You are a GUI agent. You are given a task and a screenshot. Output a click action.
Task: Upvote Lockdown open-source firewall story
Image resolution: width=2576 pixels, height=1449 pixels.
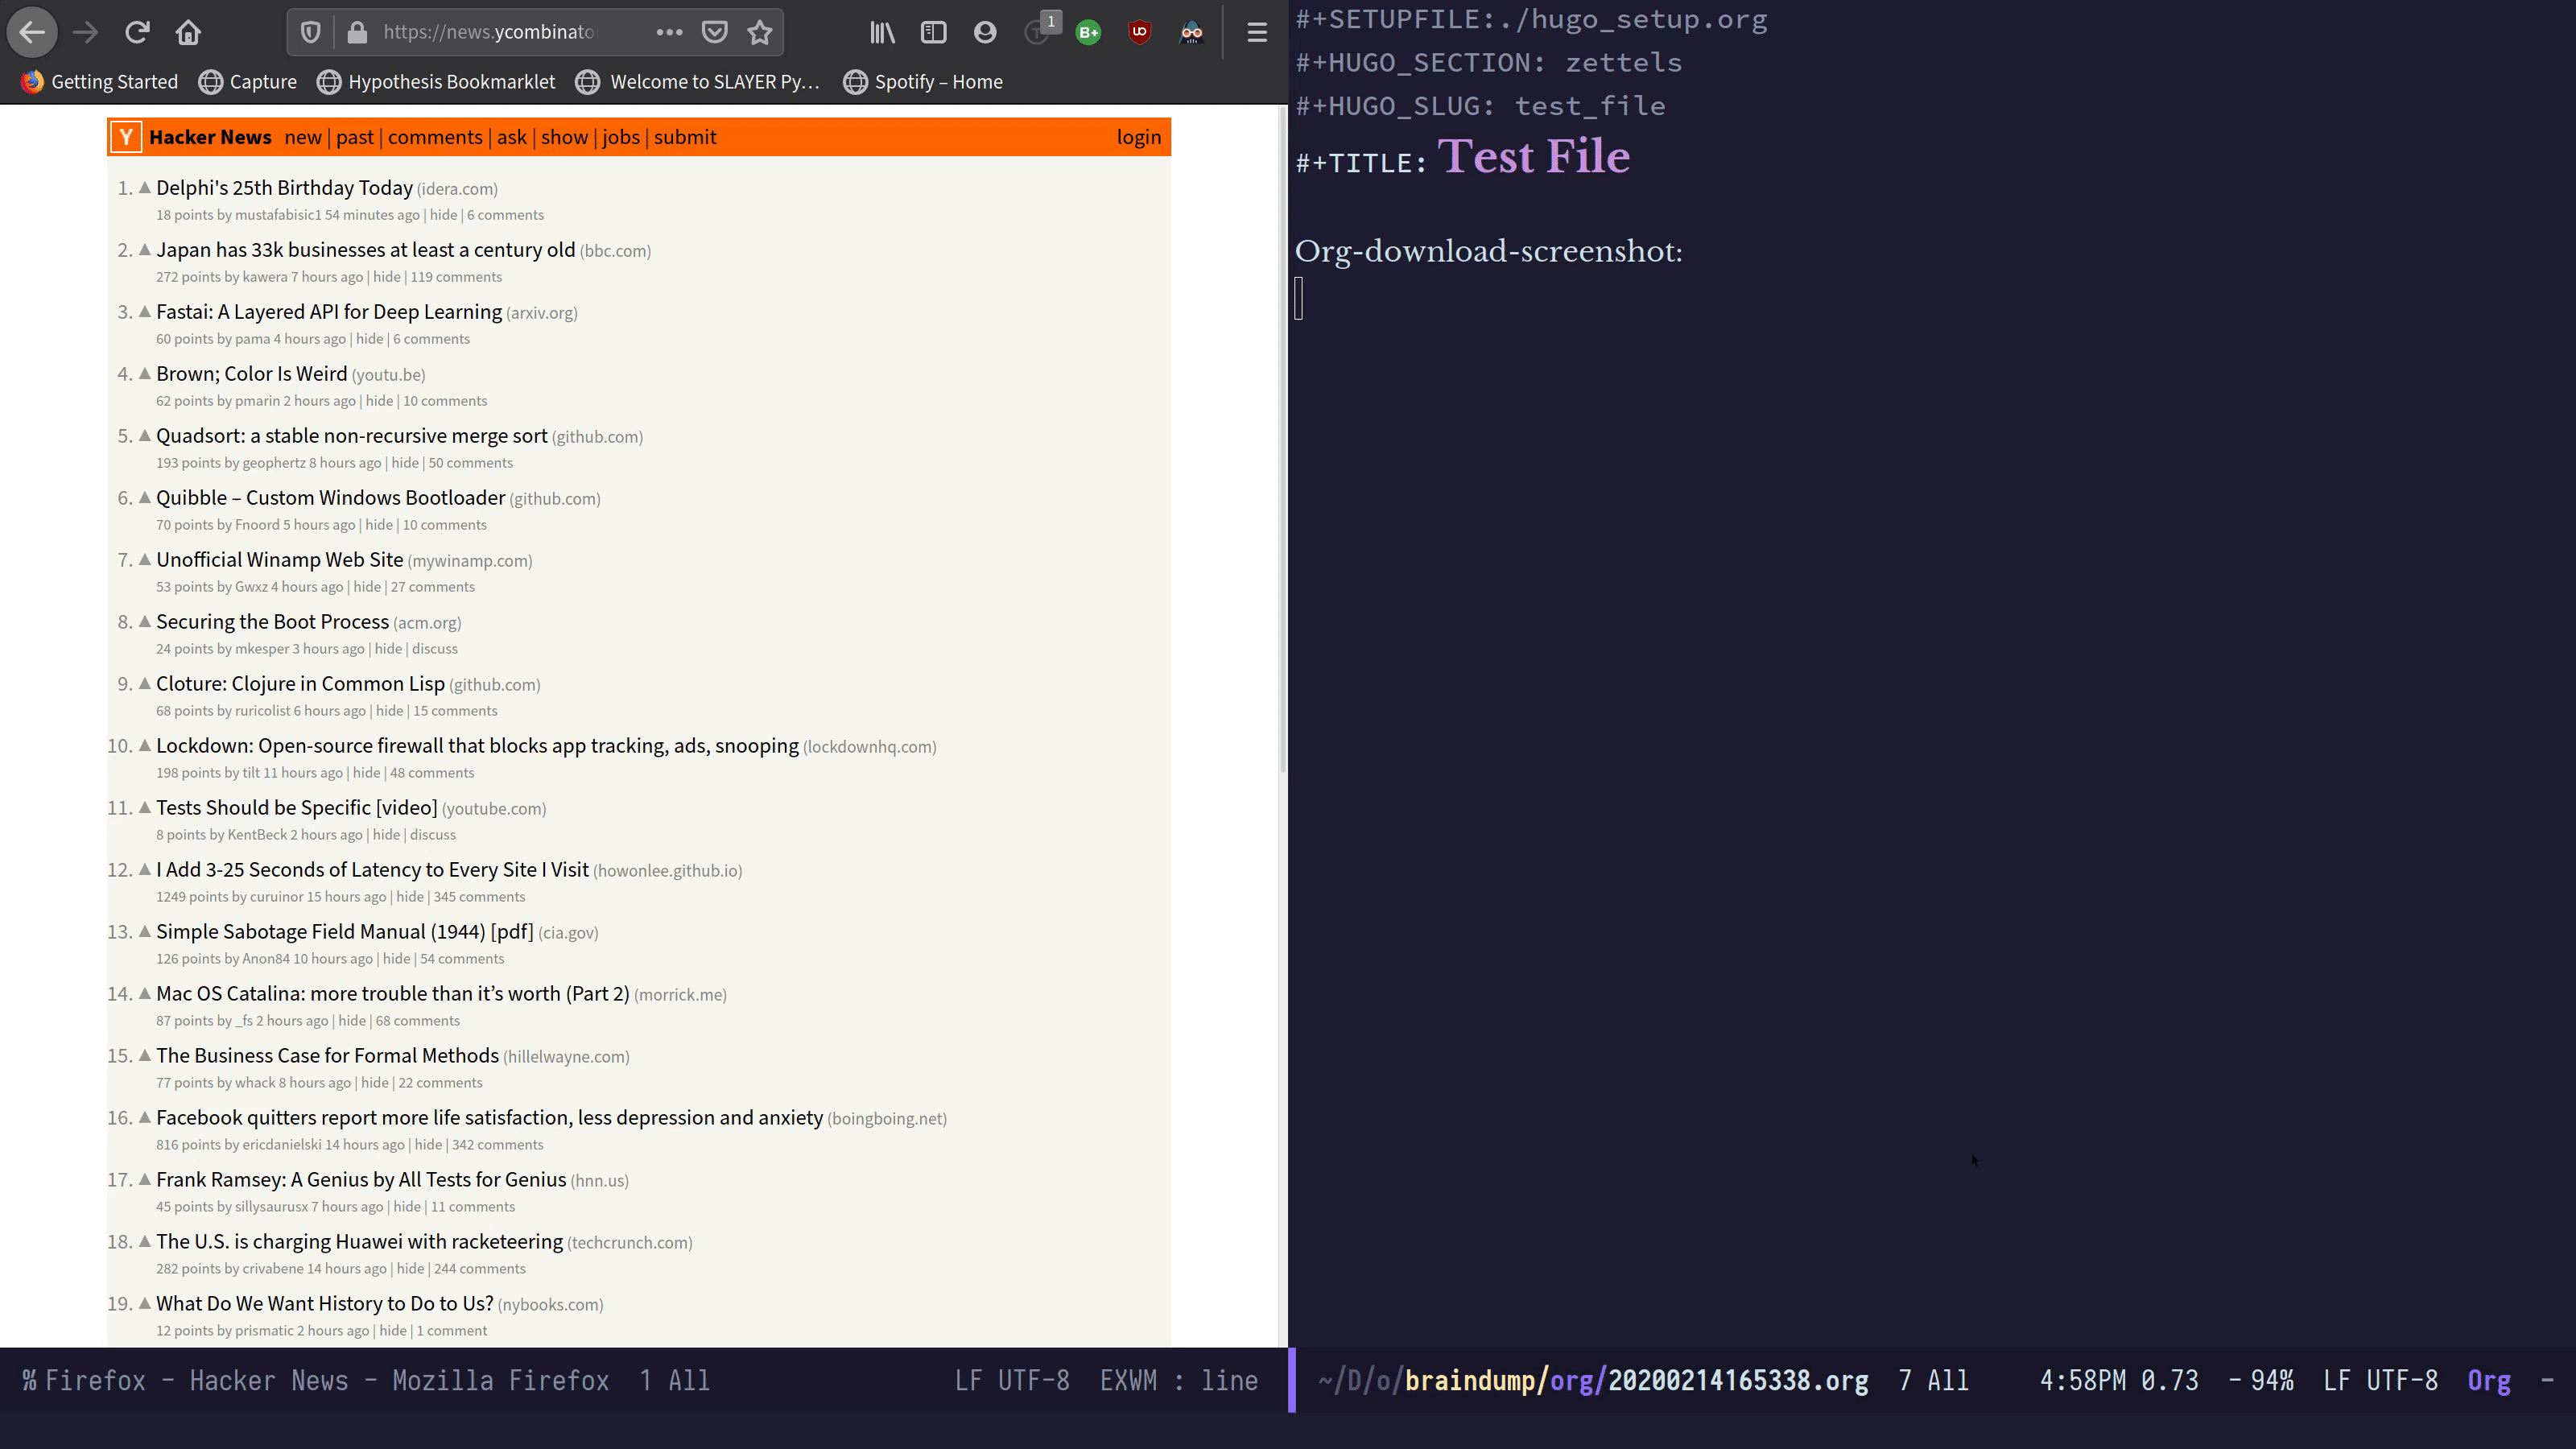tap(145, 745)
